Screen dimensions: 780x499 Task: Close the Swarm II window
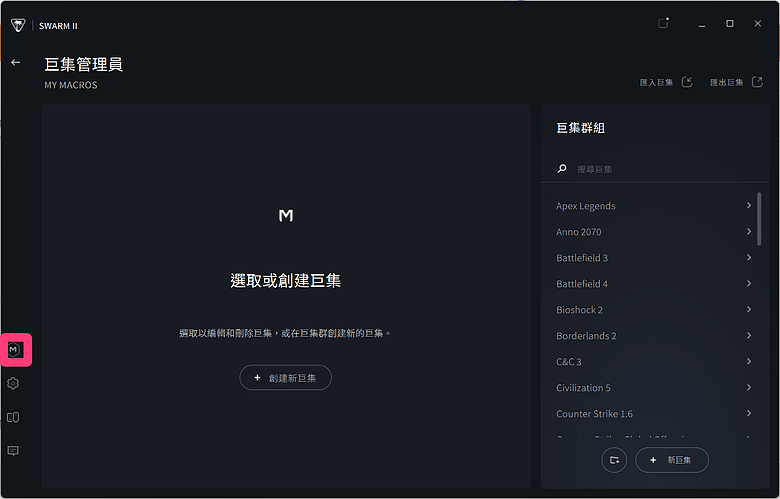pyautogui.click(x=758, y=24)
